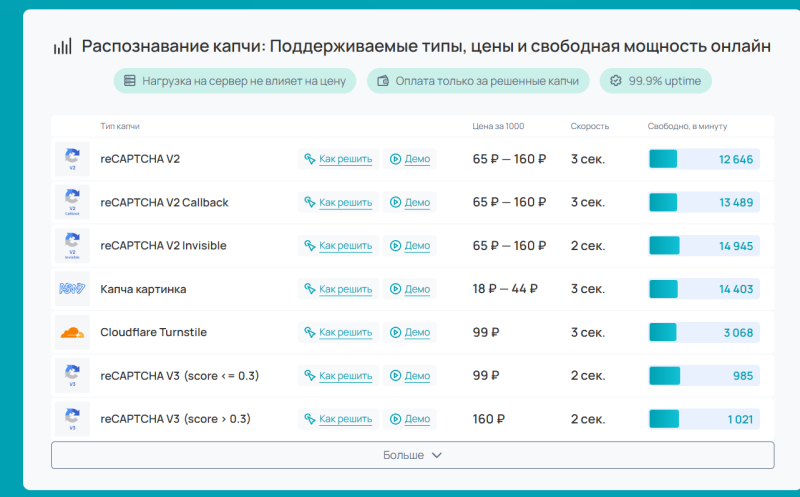Click the pointer icon in reCAPTCHA V2 Как решить

click(310, 159)
